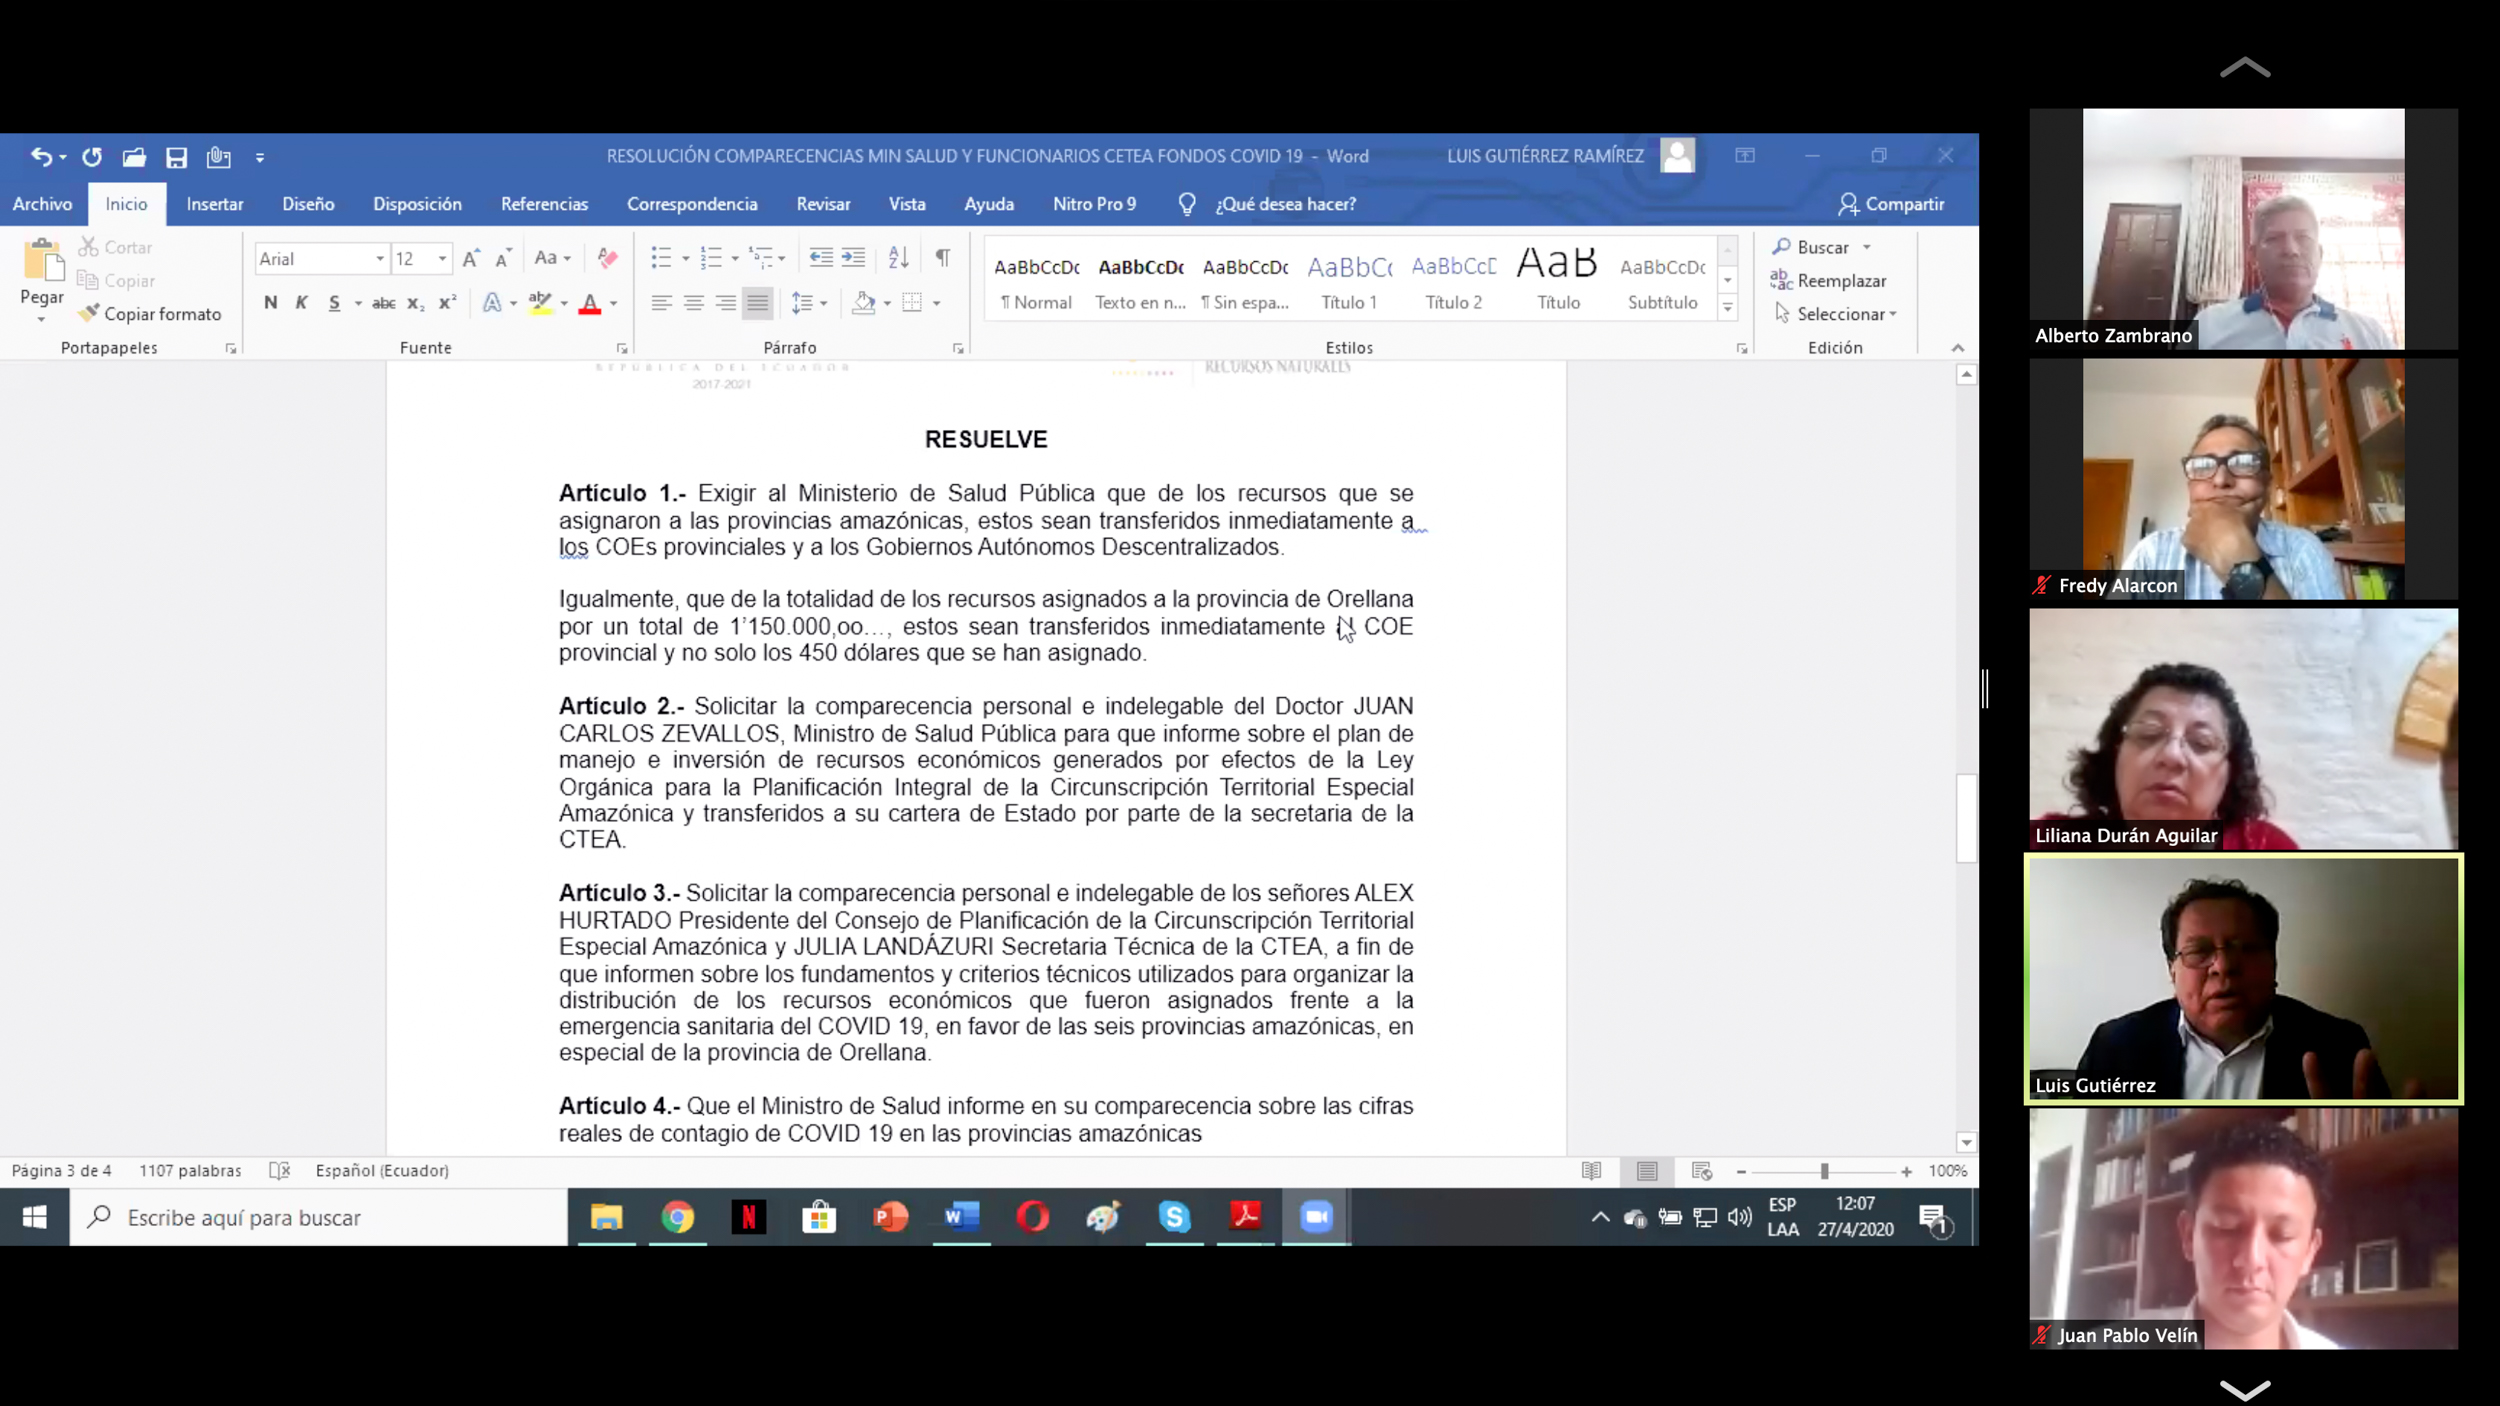
Task: Click the Print layout view icon in status bar
Action: tap(1647, 1171)
